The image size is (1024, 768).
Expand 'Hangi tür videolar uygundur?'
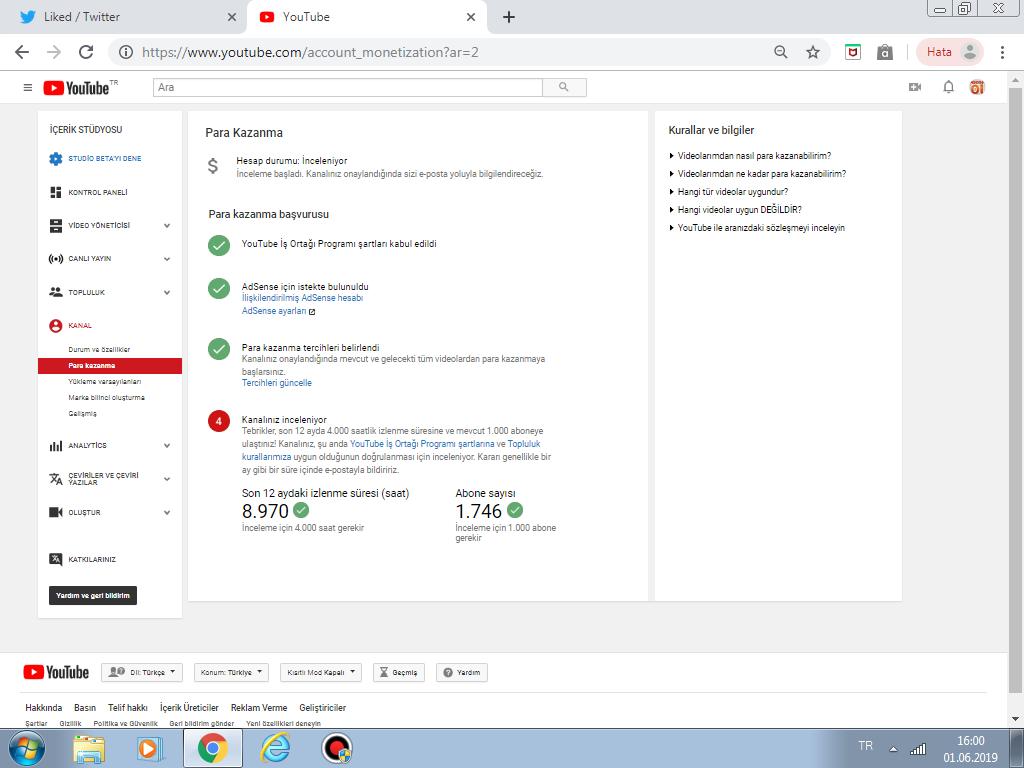[x=728, y=191]
